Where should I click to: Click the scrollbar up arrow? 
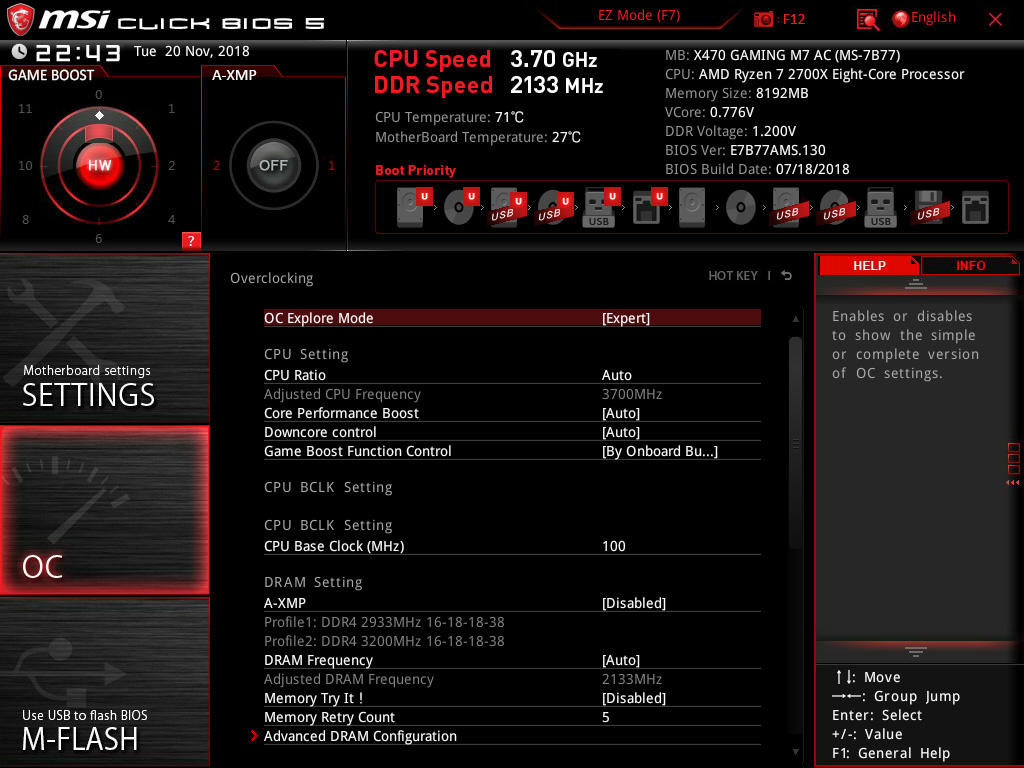coord(795,319)
